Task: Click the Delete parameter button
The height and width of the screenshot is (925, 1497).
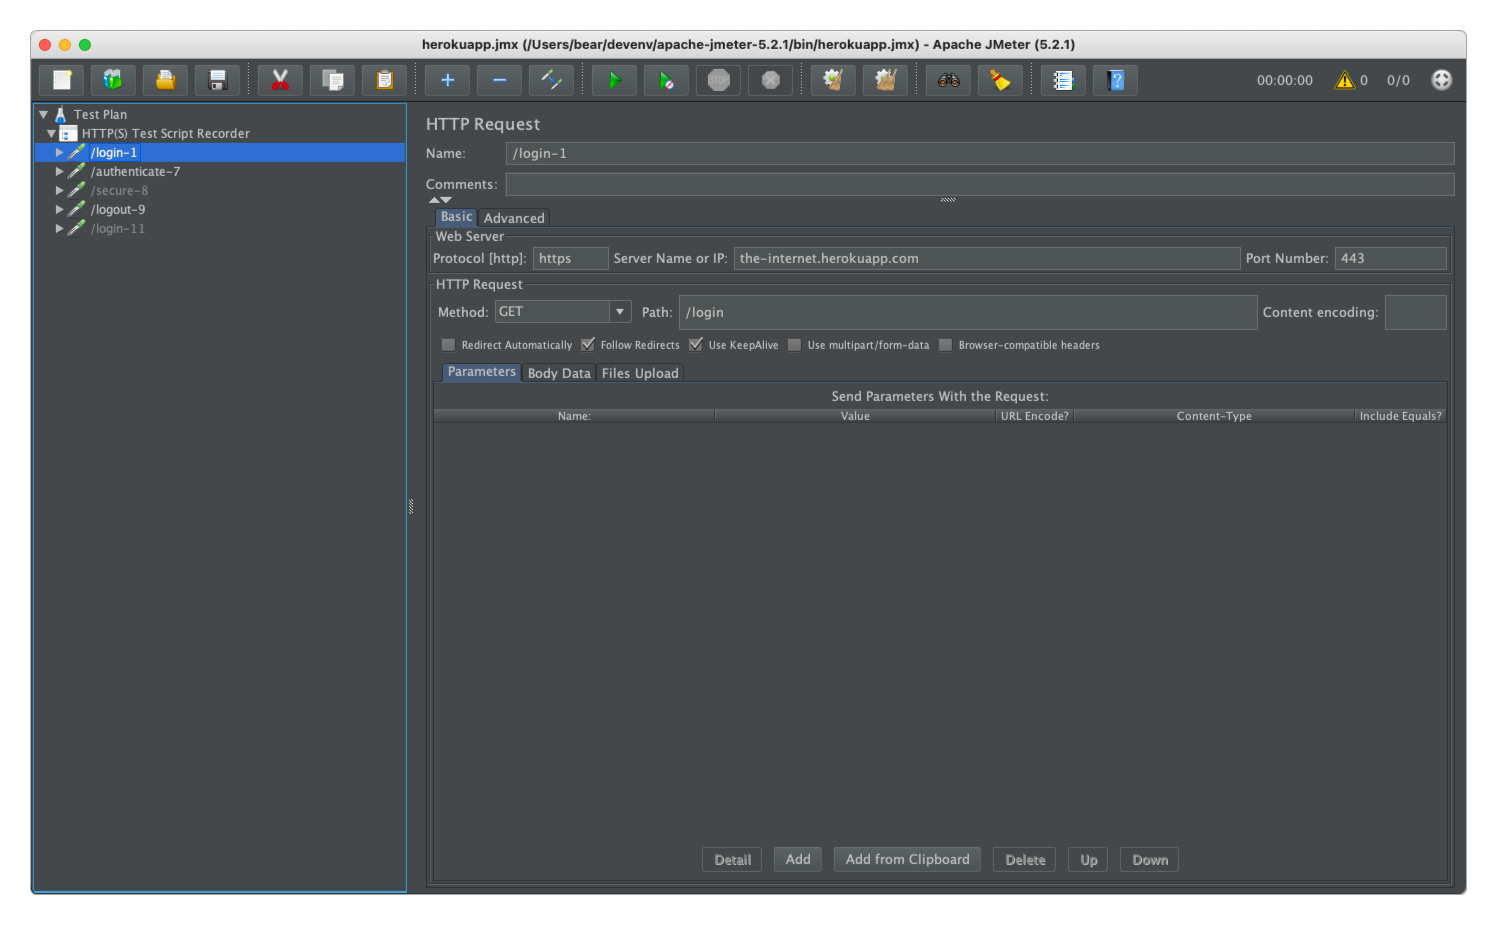Action: click(1024, 860)
